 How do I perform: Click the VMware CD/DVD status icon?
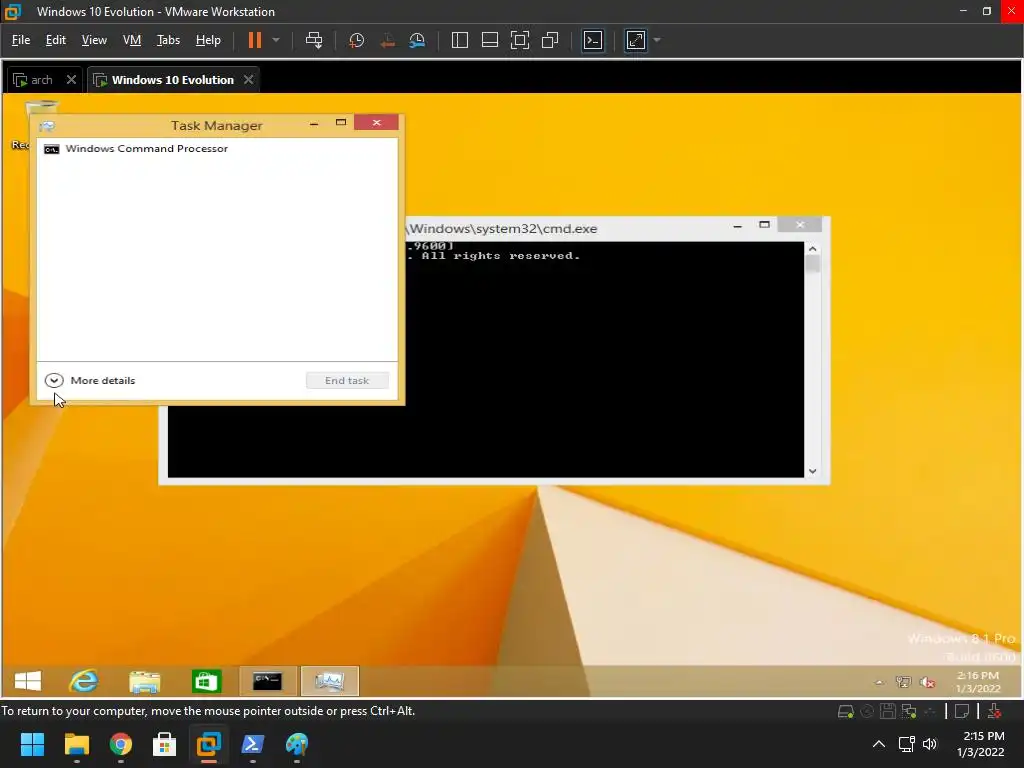pyautogui.click(x=867, y=711)
